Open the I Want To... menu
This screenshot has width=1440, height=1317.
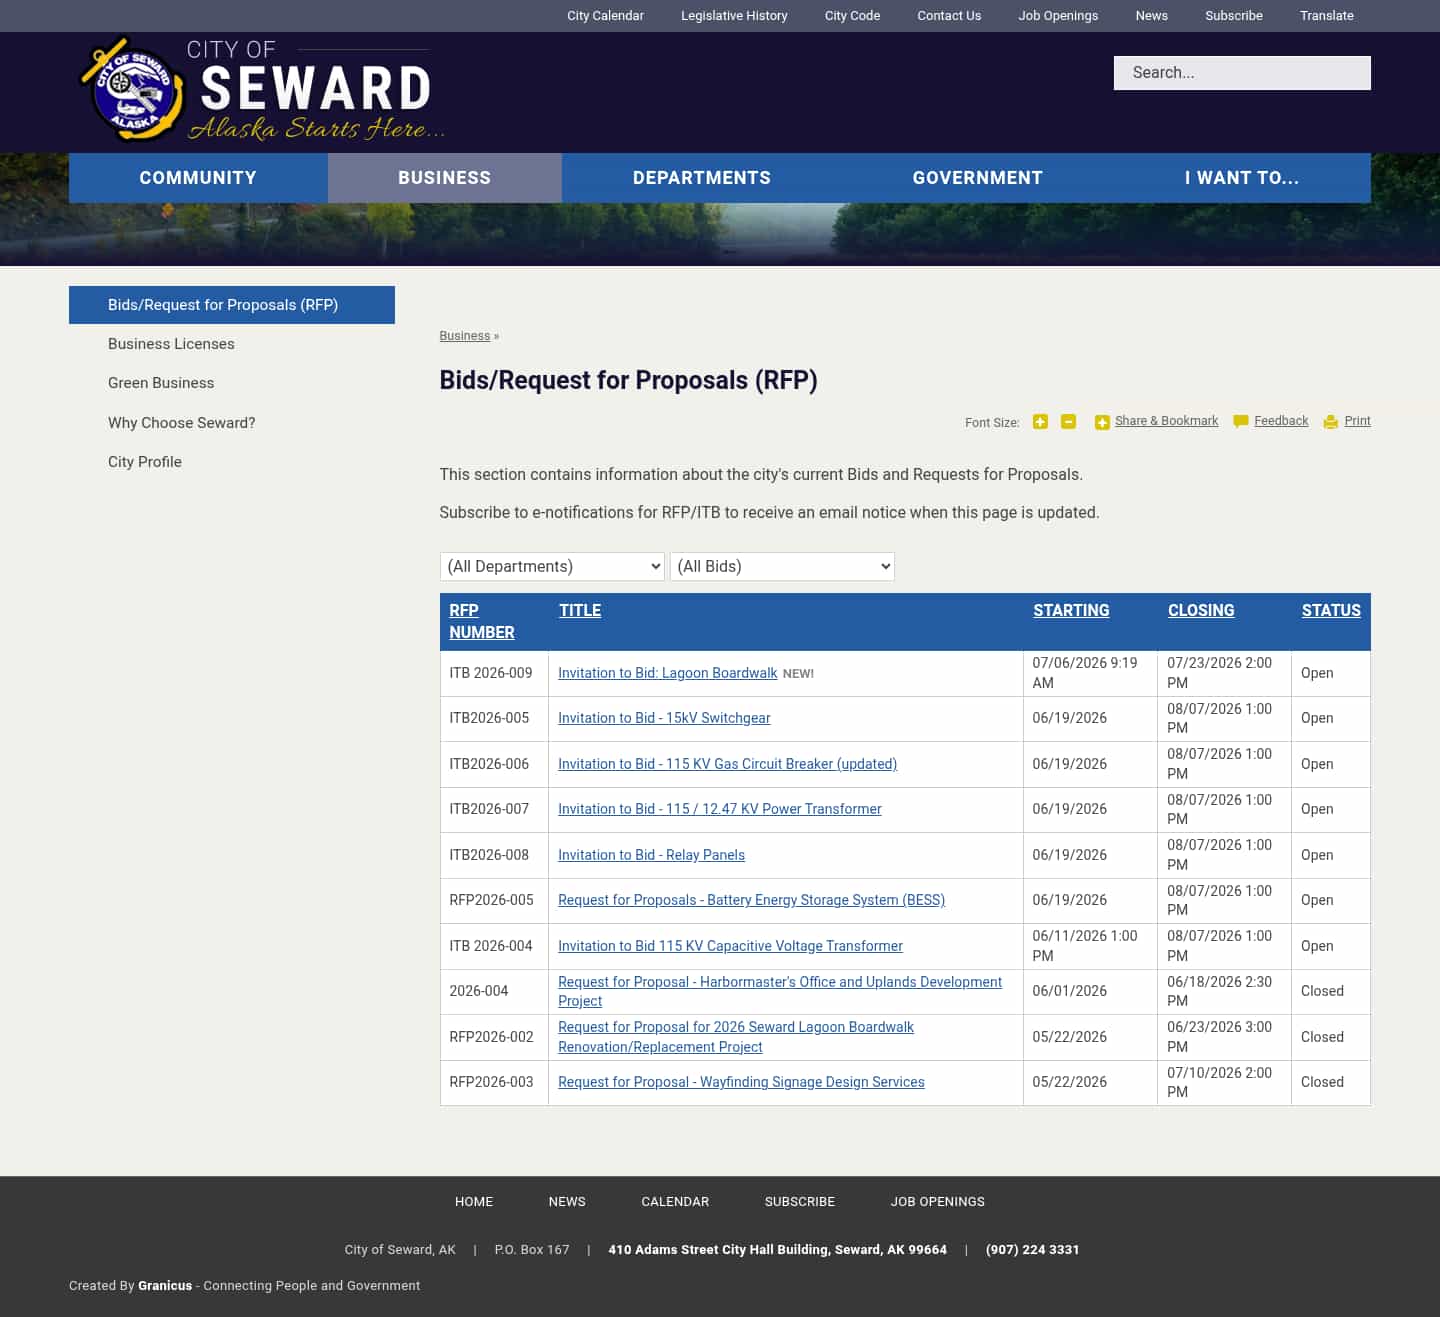pos(1242,178)
